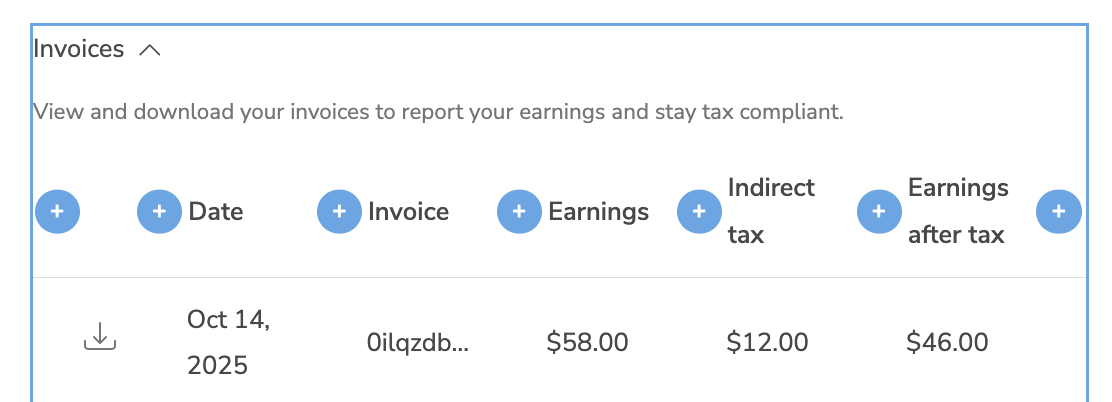
Task: Select the Date column header
Action: [216, 212]
